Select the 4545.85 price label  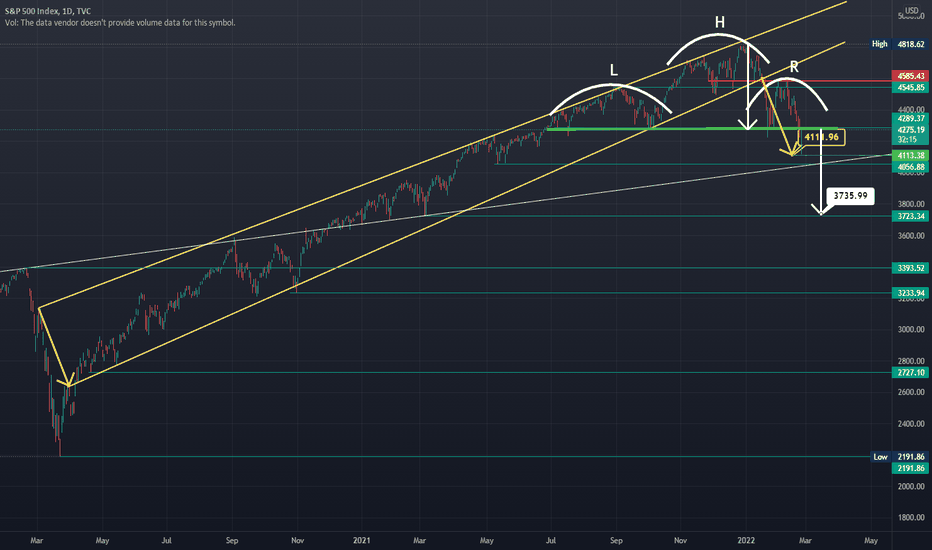coord(910,87)
